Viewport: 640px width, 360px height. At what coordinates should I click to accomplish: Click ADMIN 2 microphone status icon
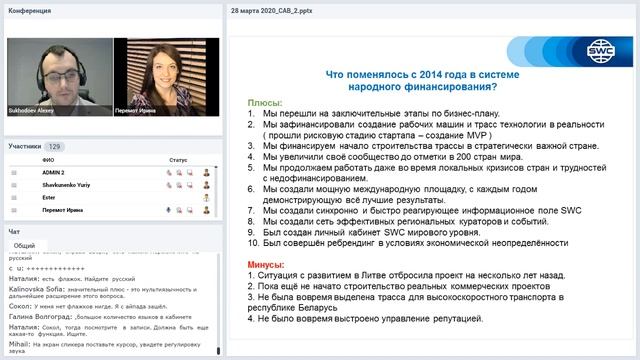[169, 173]
